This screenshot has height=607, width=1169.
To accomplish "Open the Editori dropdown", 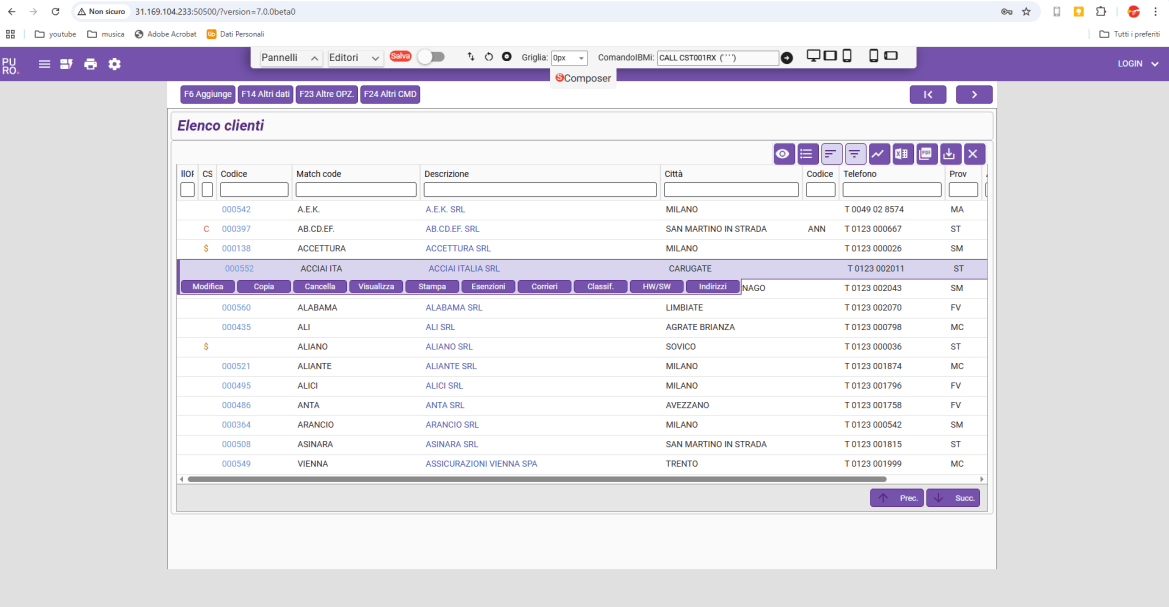I will (x=355, y=57).
